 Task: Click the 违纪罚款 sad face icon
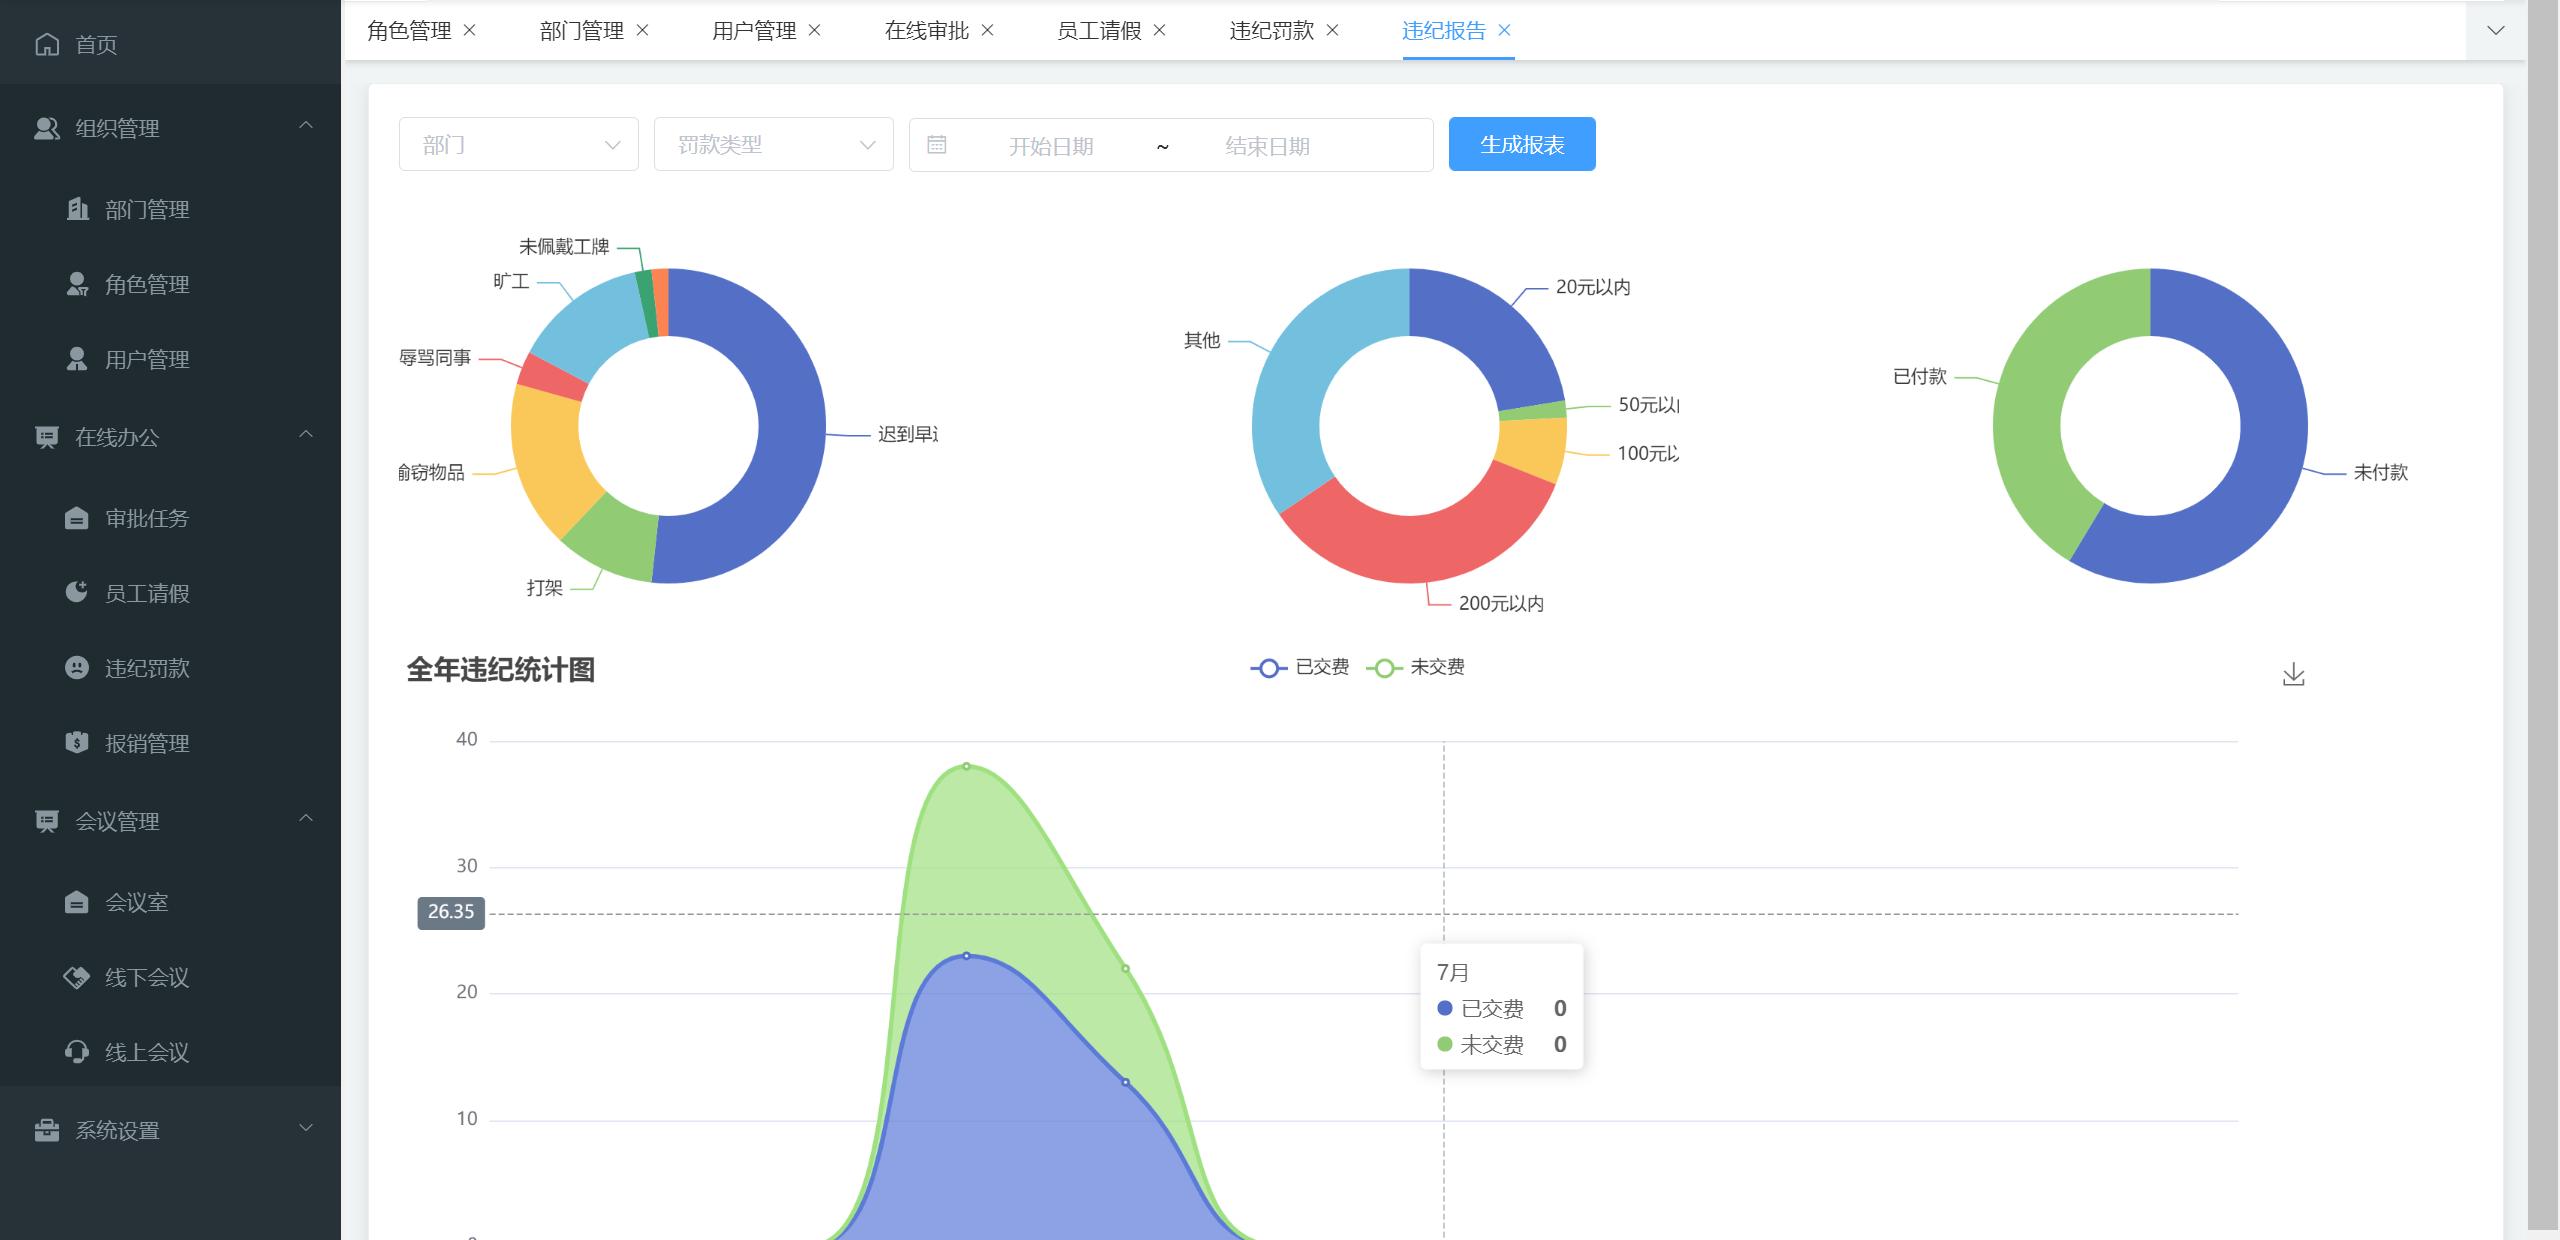tap(77, 668)
